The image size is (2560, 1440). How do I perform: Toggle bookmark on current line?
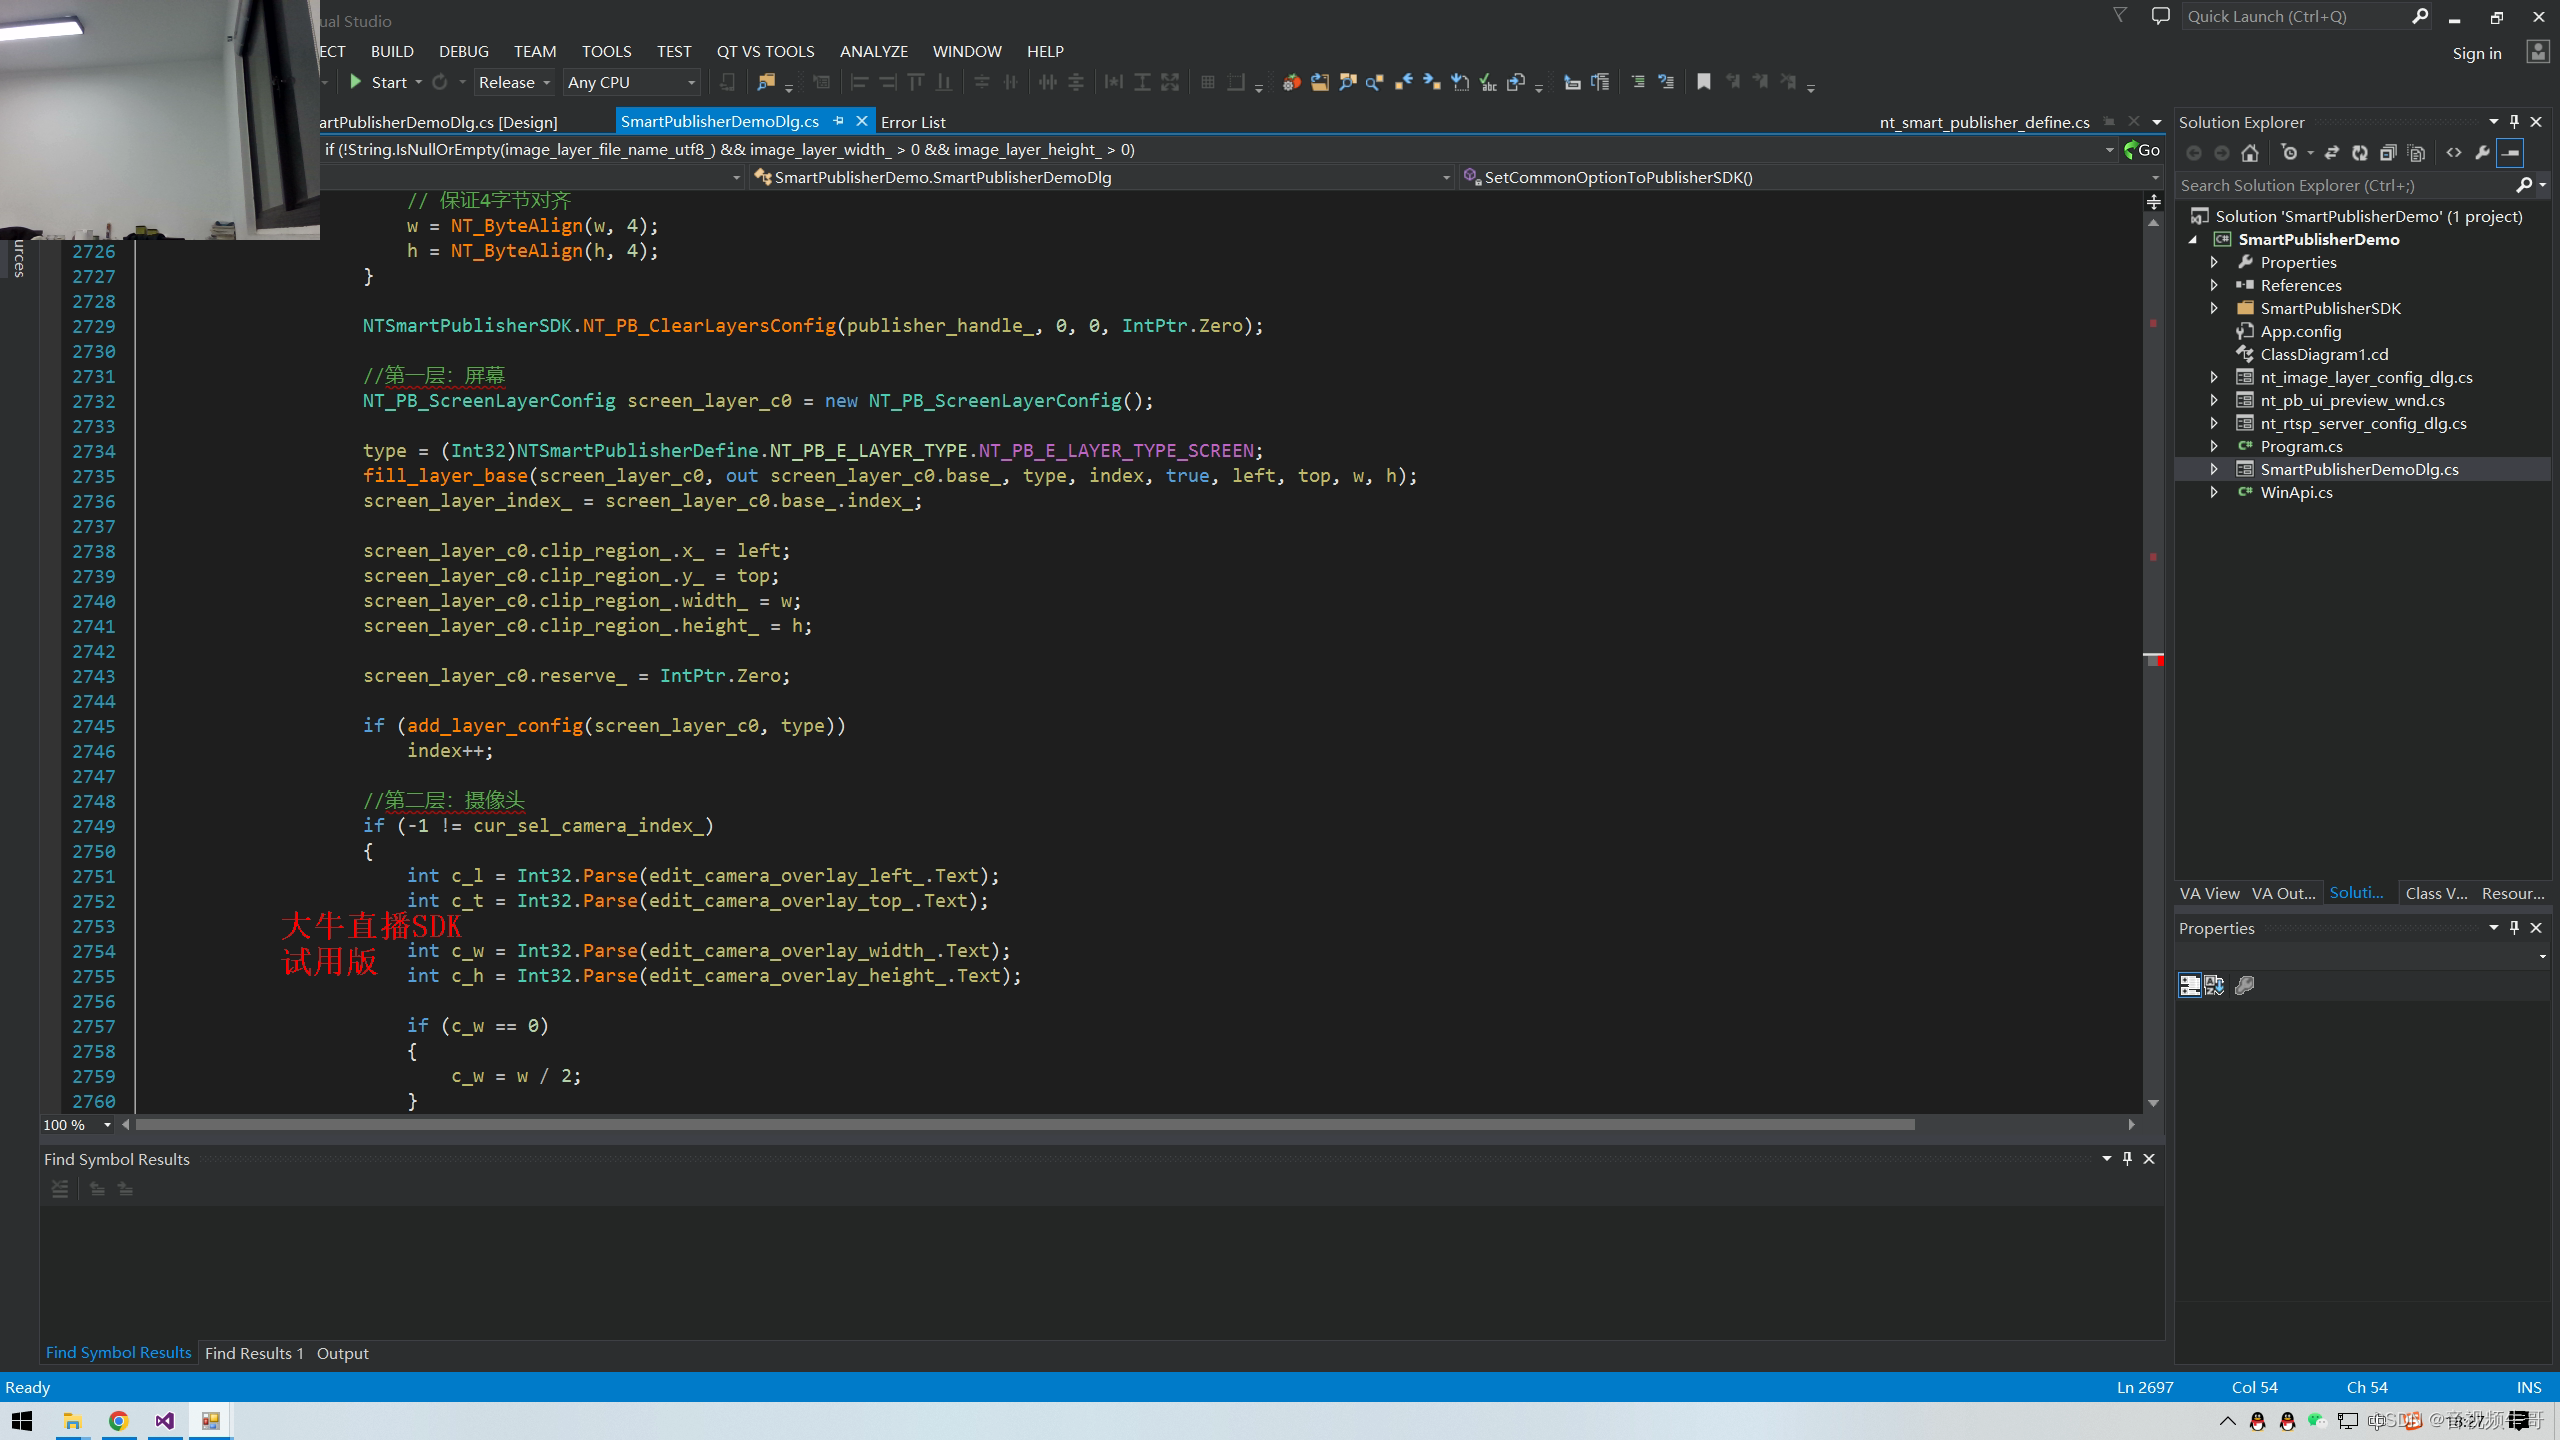(x=1702, y=83)
